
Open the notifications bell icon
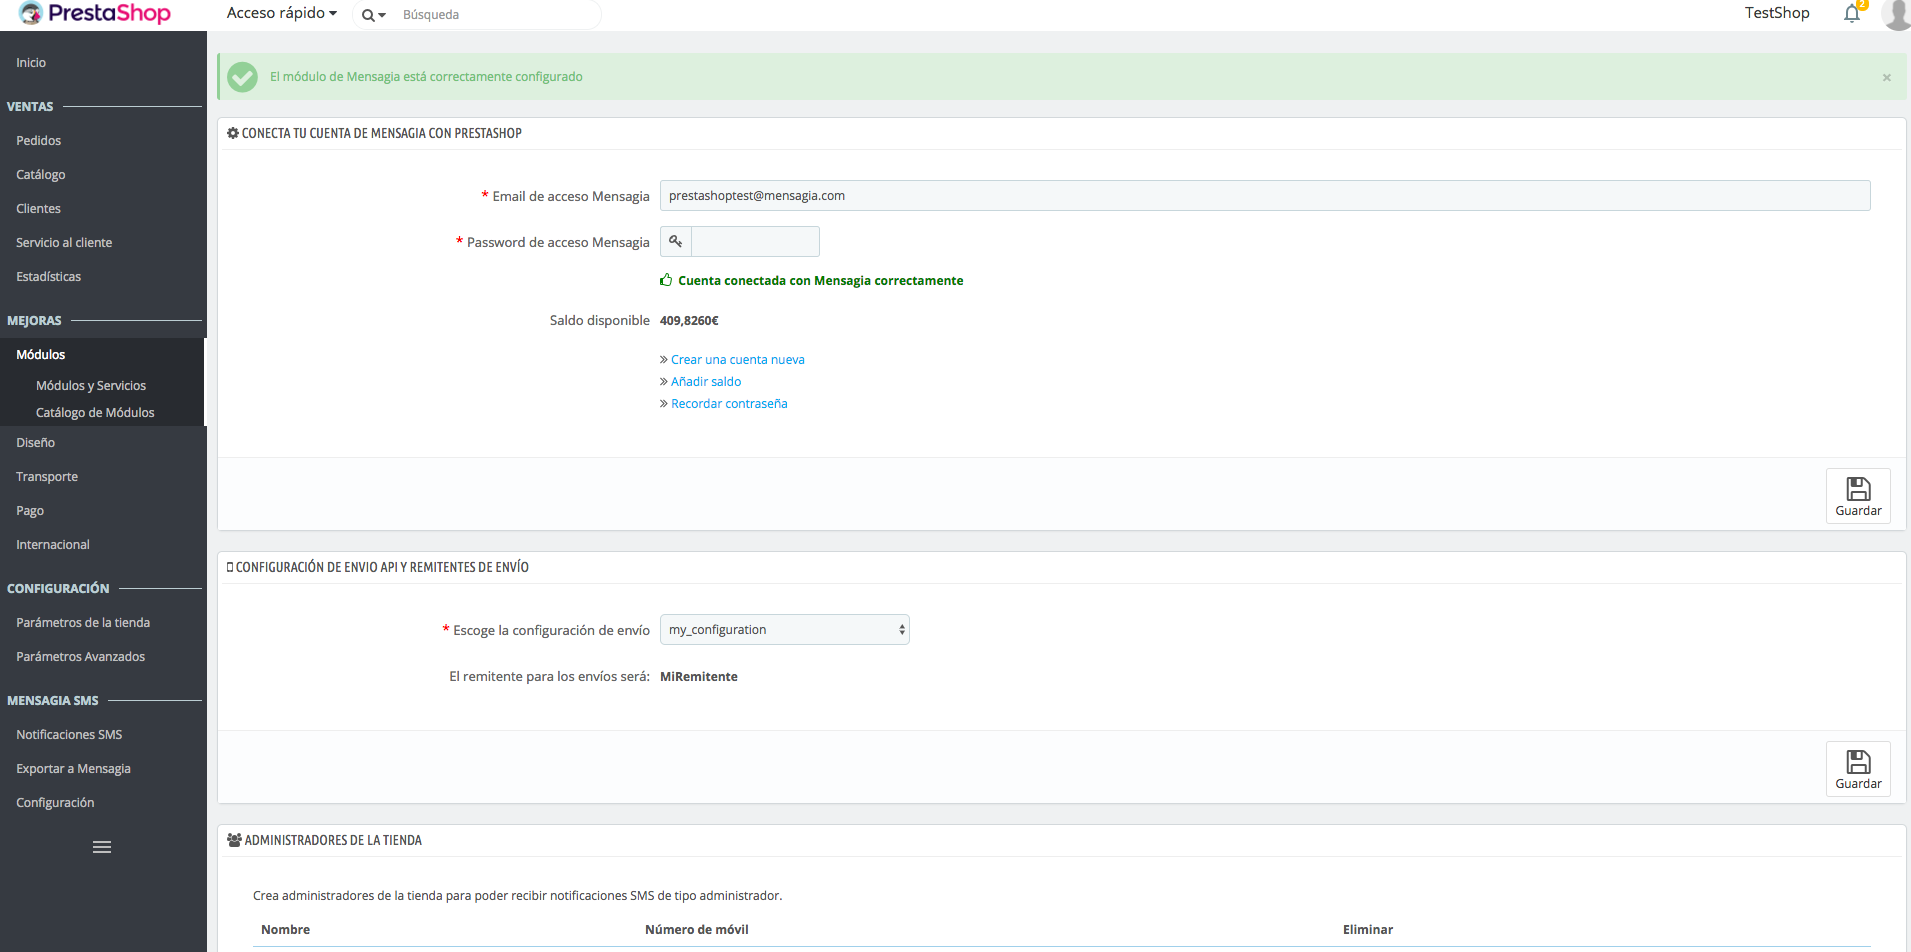pyautogui.click(x=1851, y=13)
